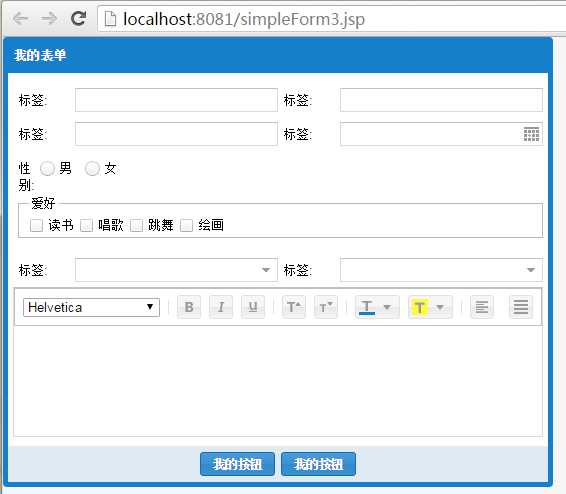
Task: Toggle Underline in the editor toolbar
Action: [x=253, y=307]
